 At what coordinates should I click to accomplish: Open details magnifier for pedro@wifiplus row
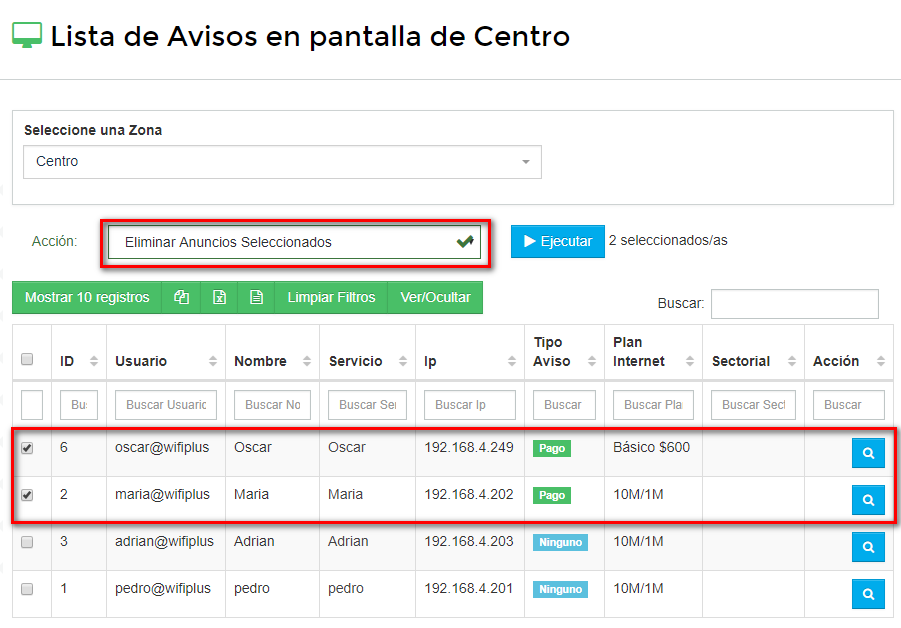pos(868,593)
